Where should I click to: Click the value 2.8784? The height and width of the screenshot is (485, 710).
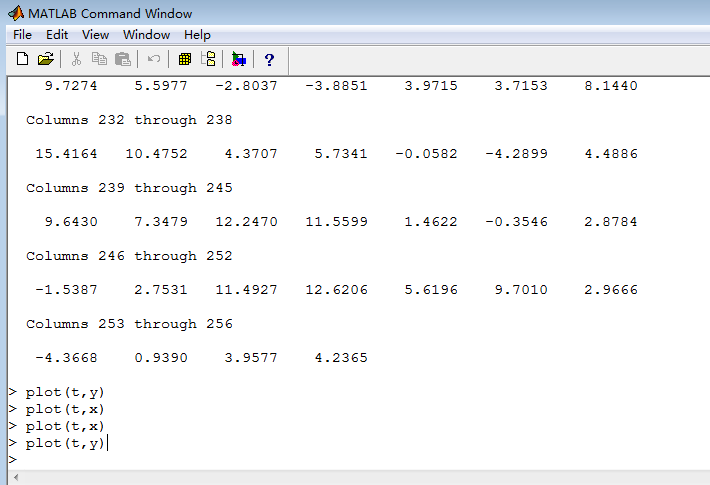[611, 222]
